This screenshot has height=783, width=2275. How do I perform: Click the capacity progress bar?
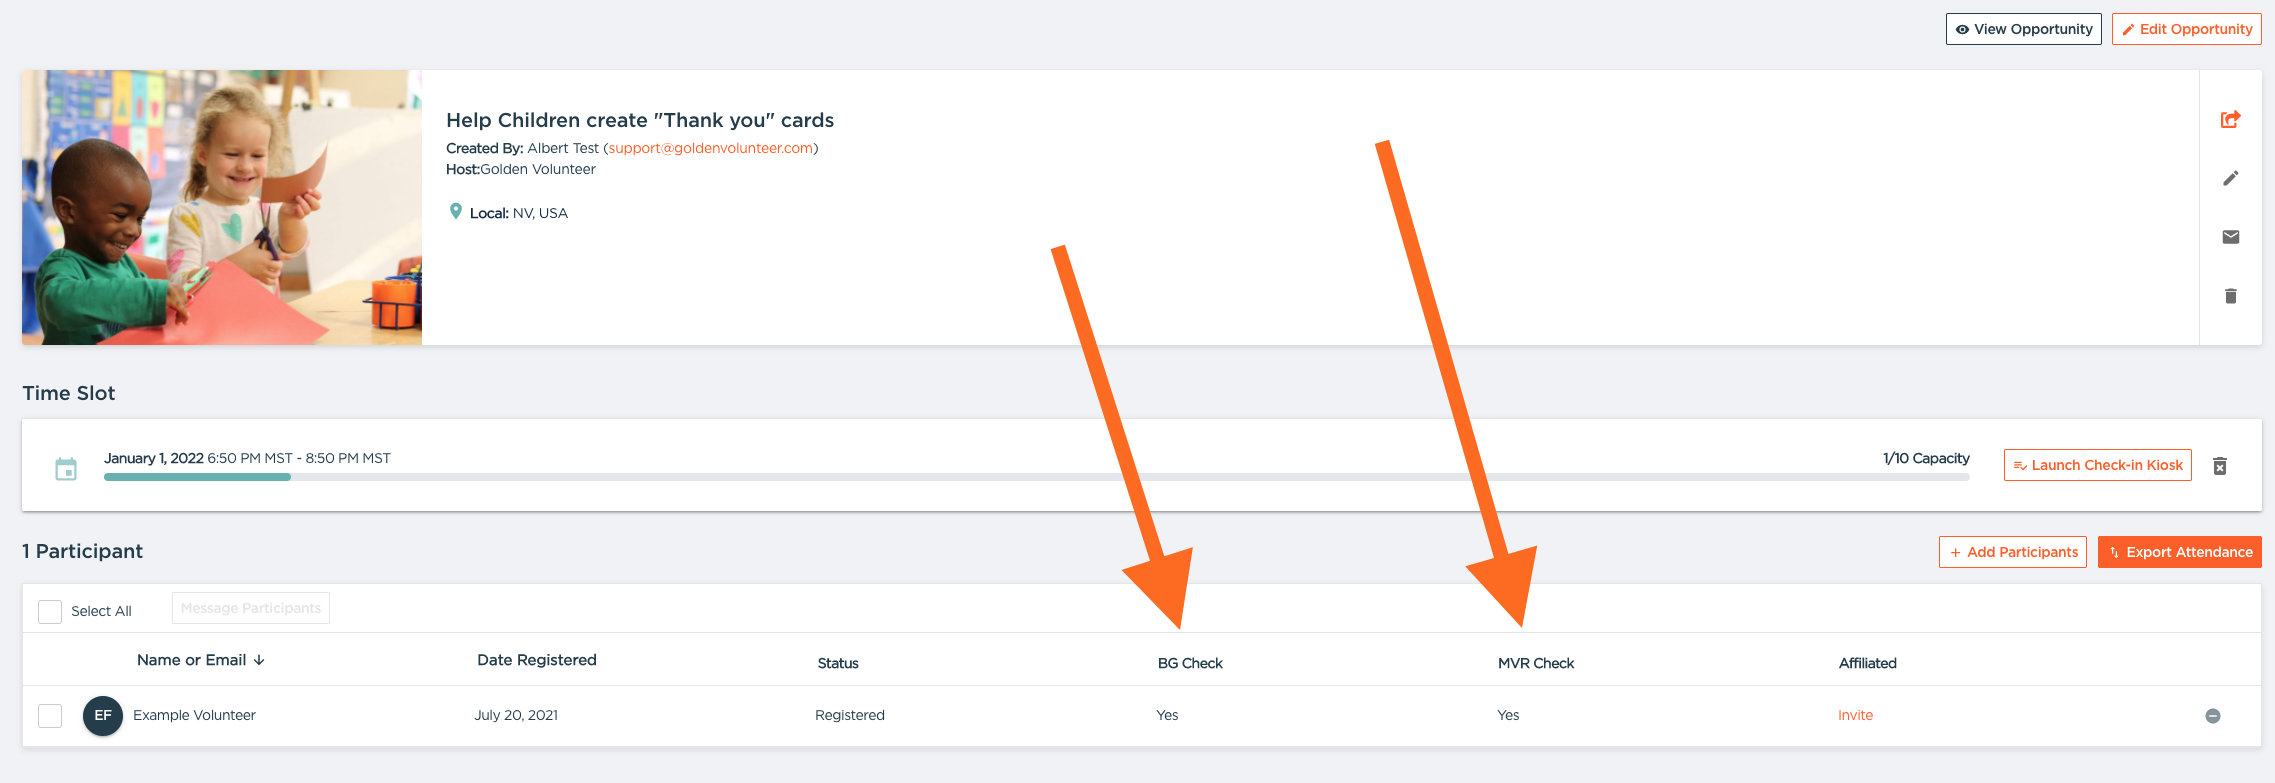click(x=1036, y=477)
